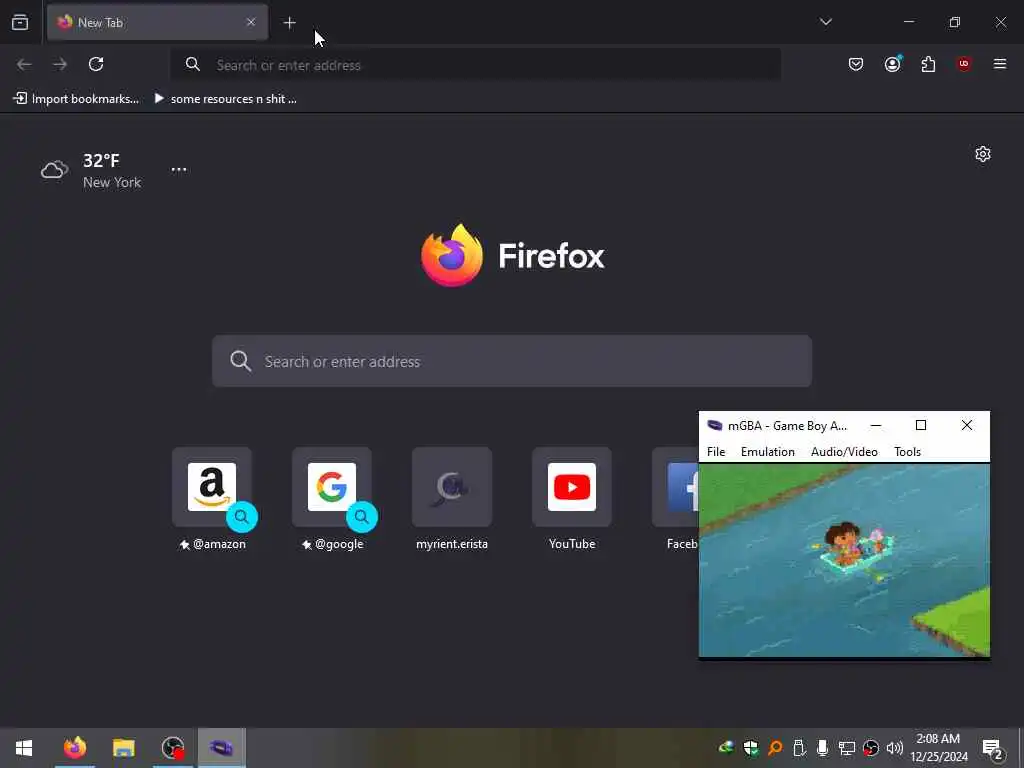Image resolution: width=1024 pixels, height=768 pixels.
Task: Click the network tray icon
Action: click(x=847, y=748)
